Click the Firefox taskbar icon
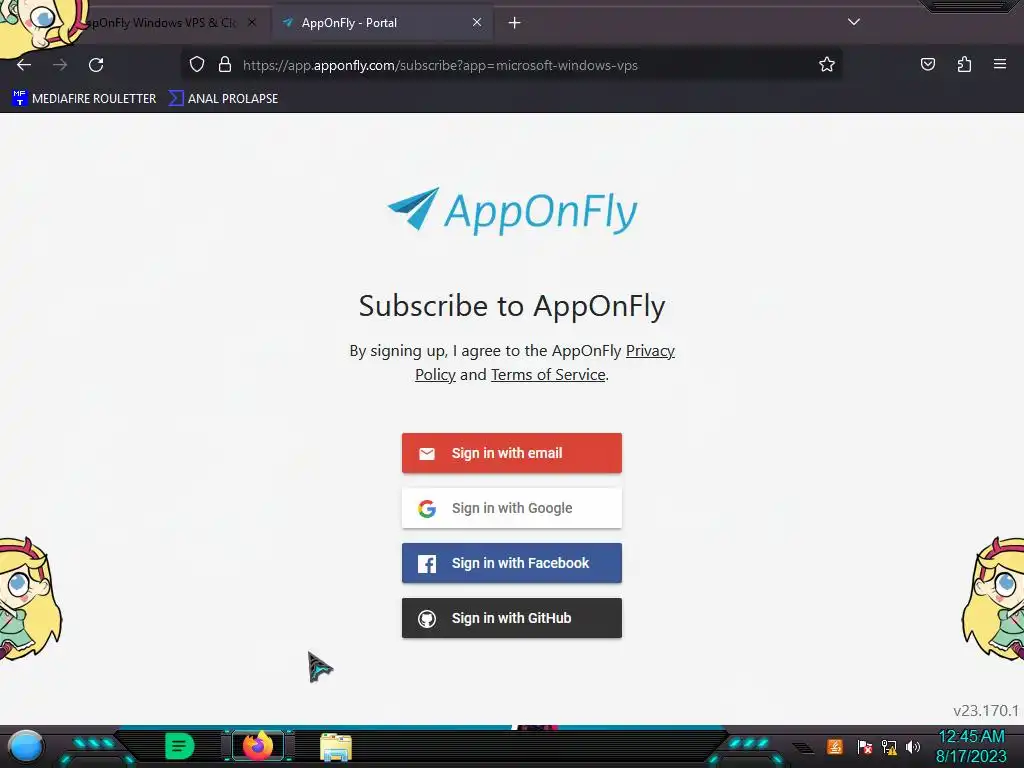The width and height of the screenshot is (1024, 768). tap(258, 746)
